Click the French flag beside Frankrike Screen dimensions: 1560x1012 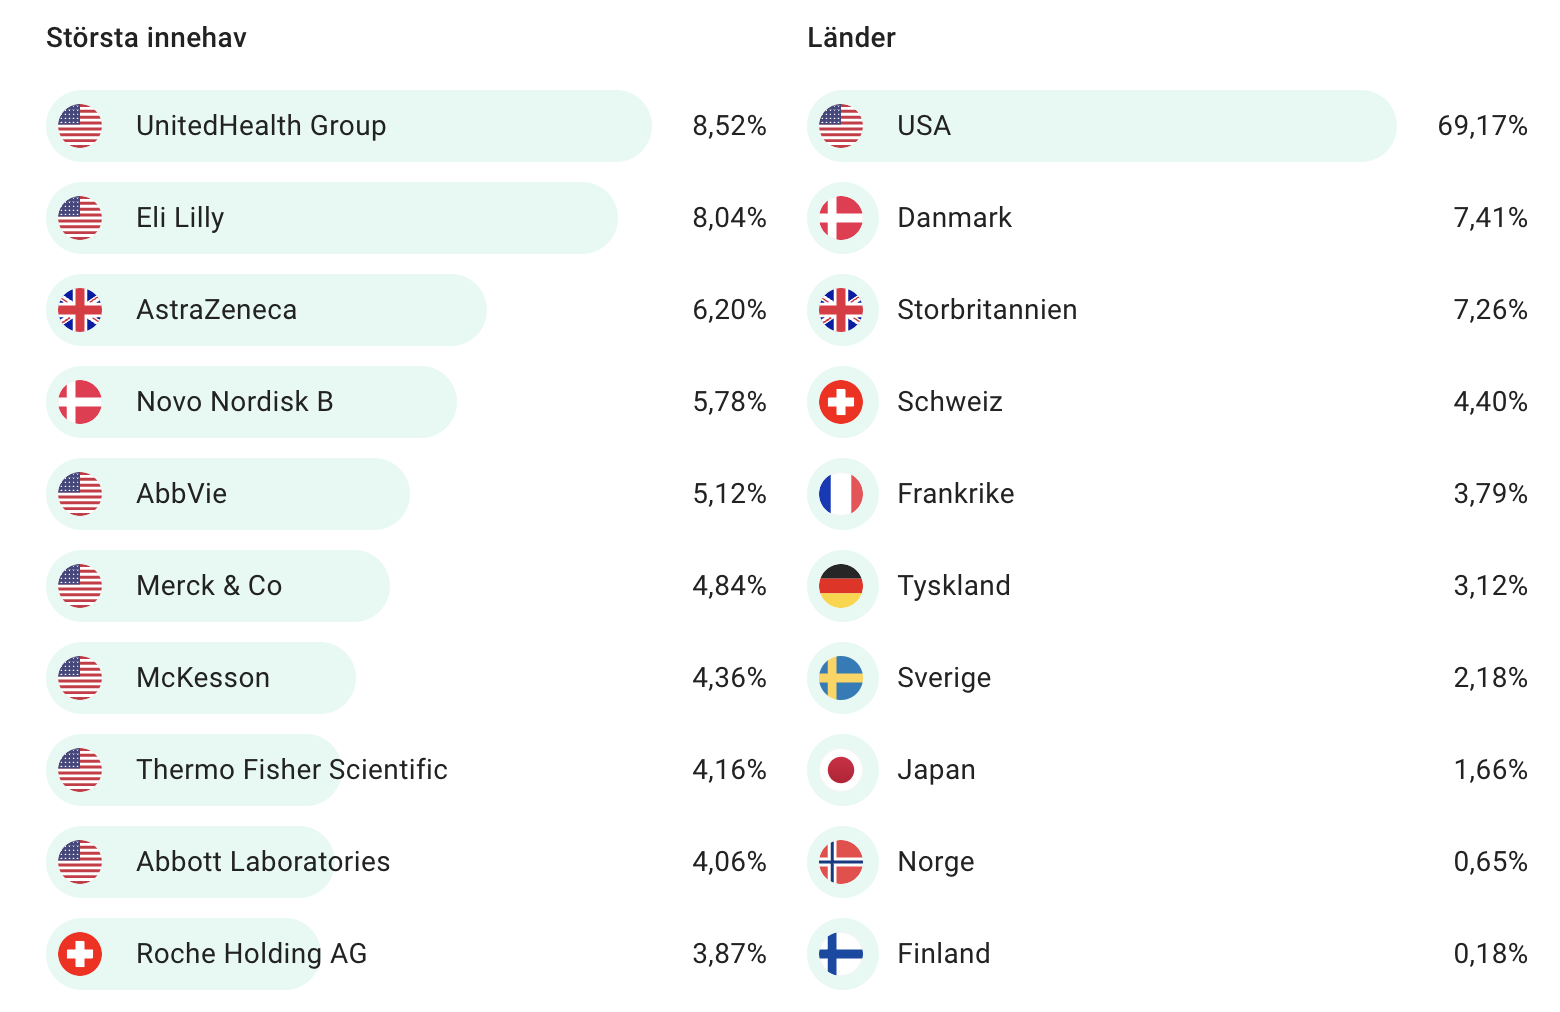(841, 494)
